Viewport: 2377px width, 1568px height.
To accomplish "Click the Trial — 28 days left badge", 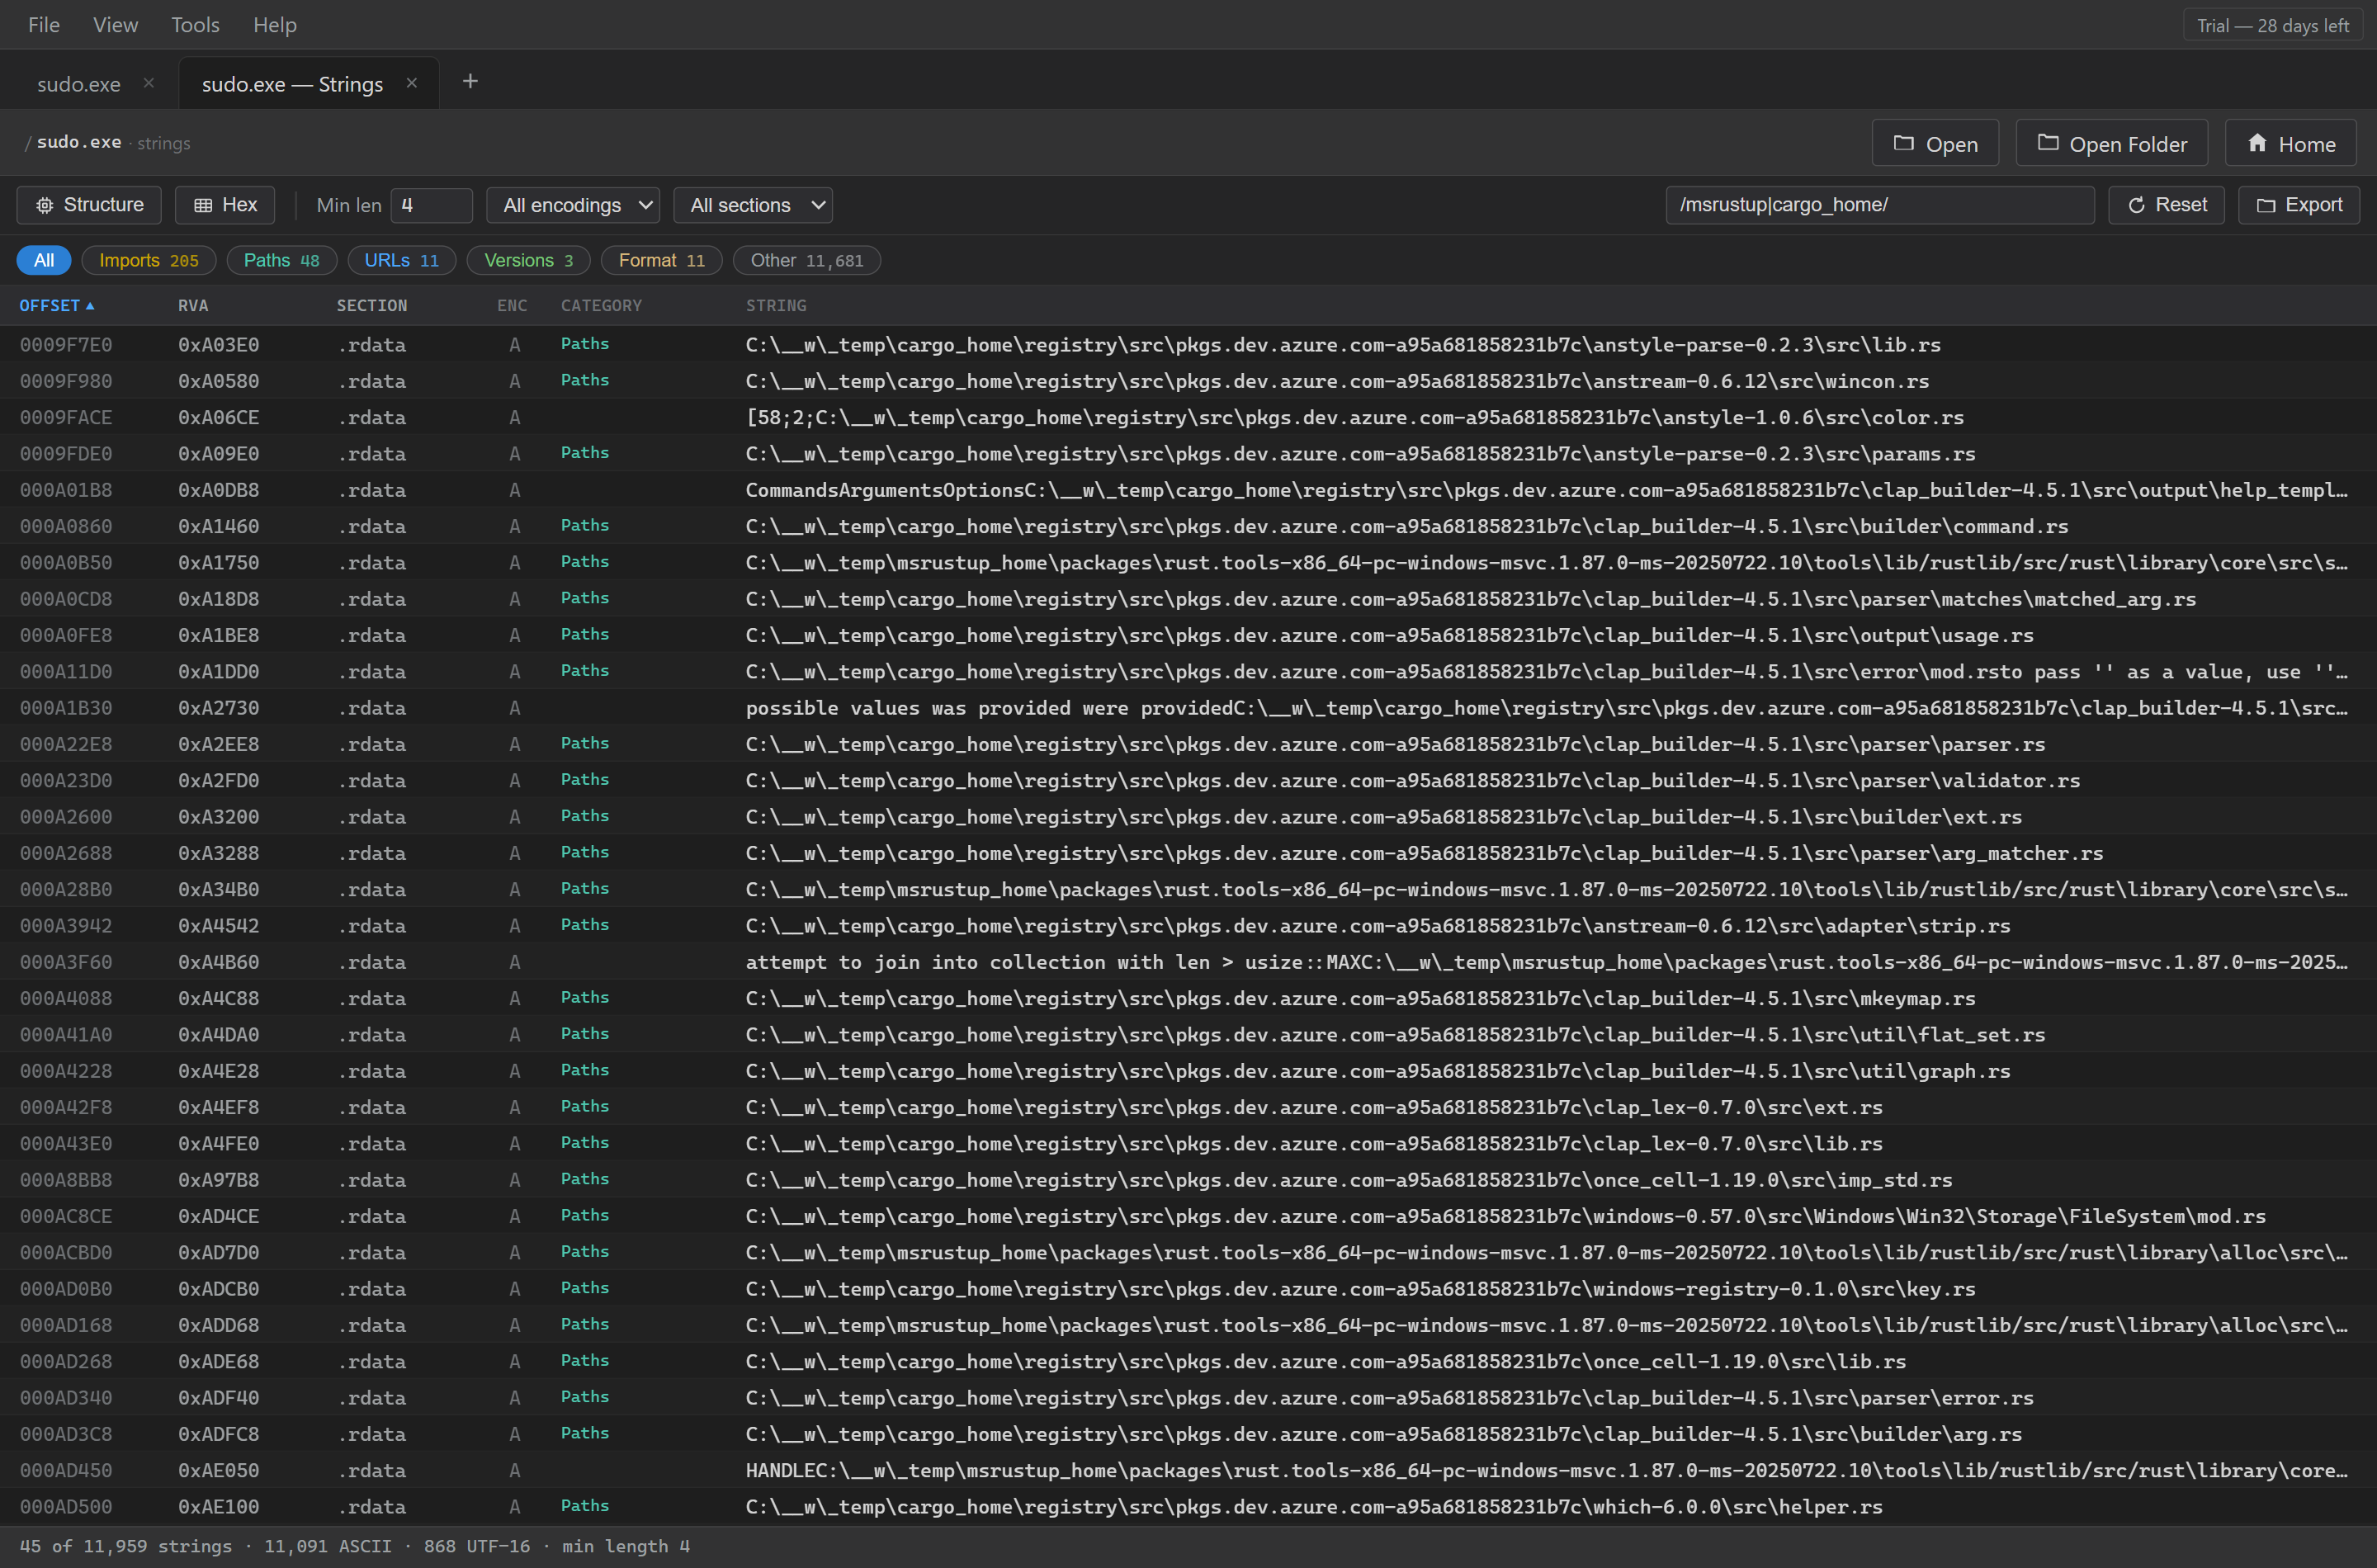I will pos(2273,26).
